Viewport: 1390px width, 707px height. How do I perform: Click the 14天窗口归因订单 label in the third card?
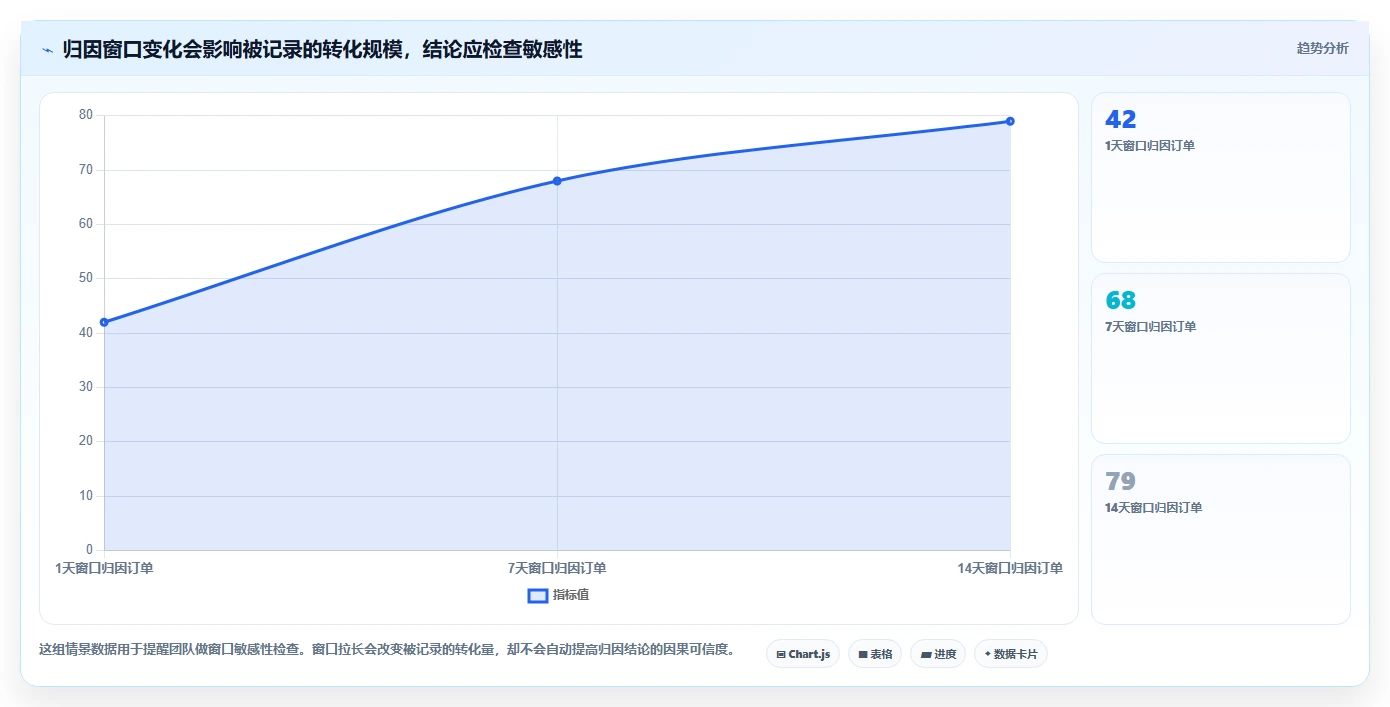pyautogui.click(x=1154, y=508)
